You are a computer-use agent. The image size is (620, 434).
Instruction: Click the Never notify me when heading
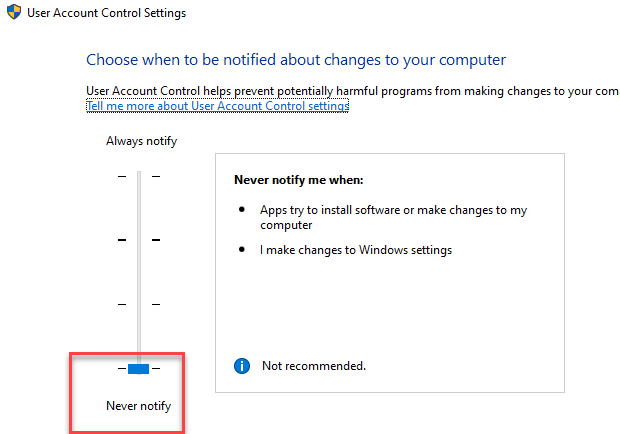[x=298, y=181]
